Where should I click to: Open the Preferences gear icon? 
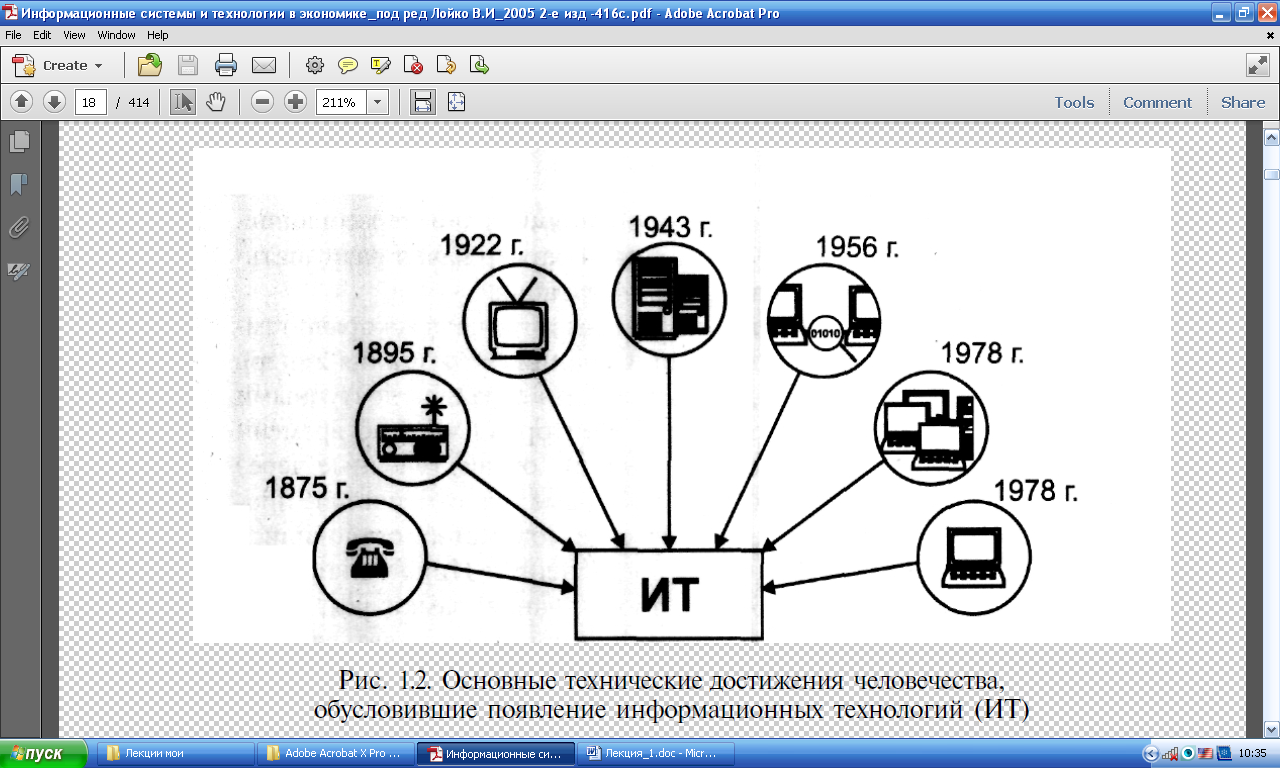coord(315,65)
